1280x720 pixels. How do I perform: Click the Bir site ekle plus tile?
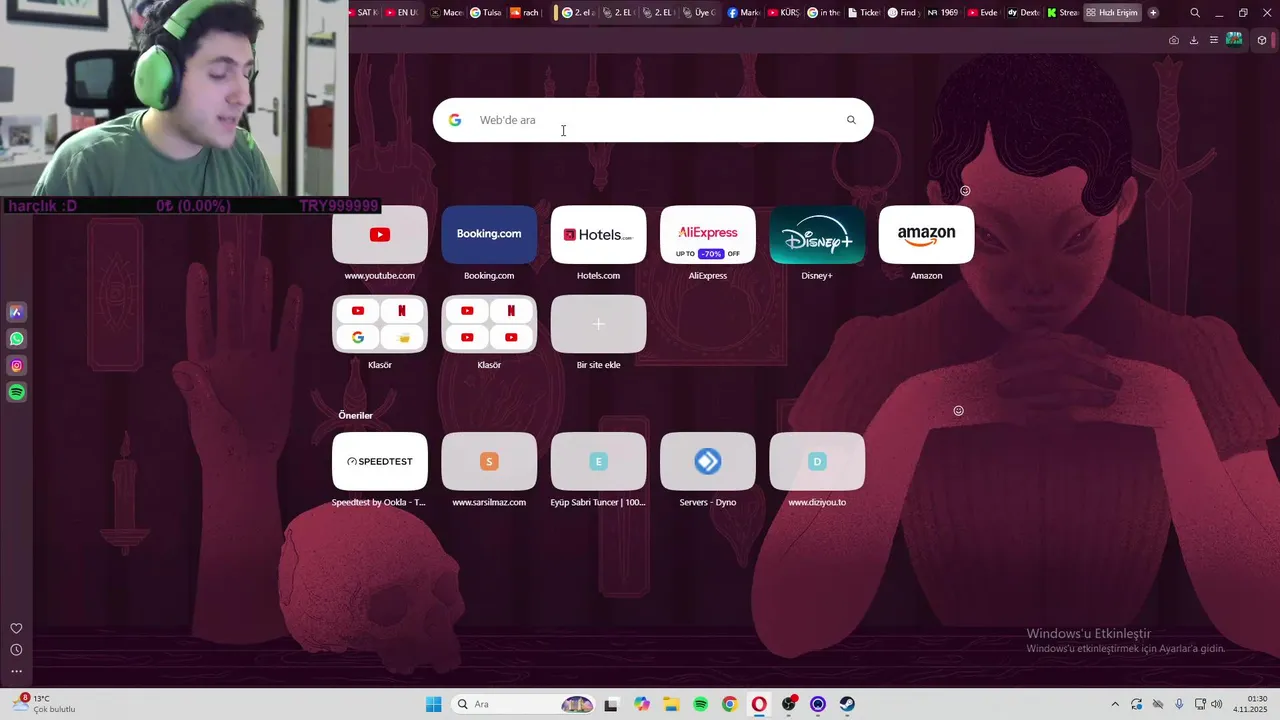598,324
